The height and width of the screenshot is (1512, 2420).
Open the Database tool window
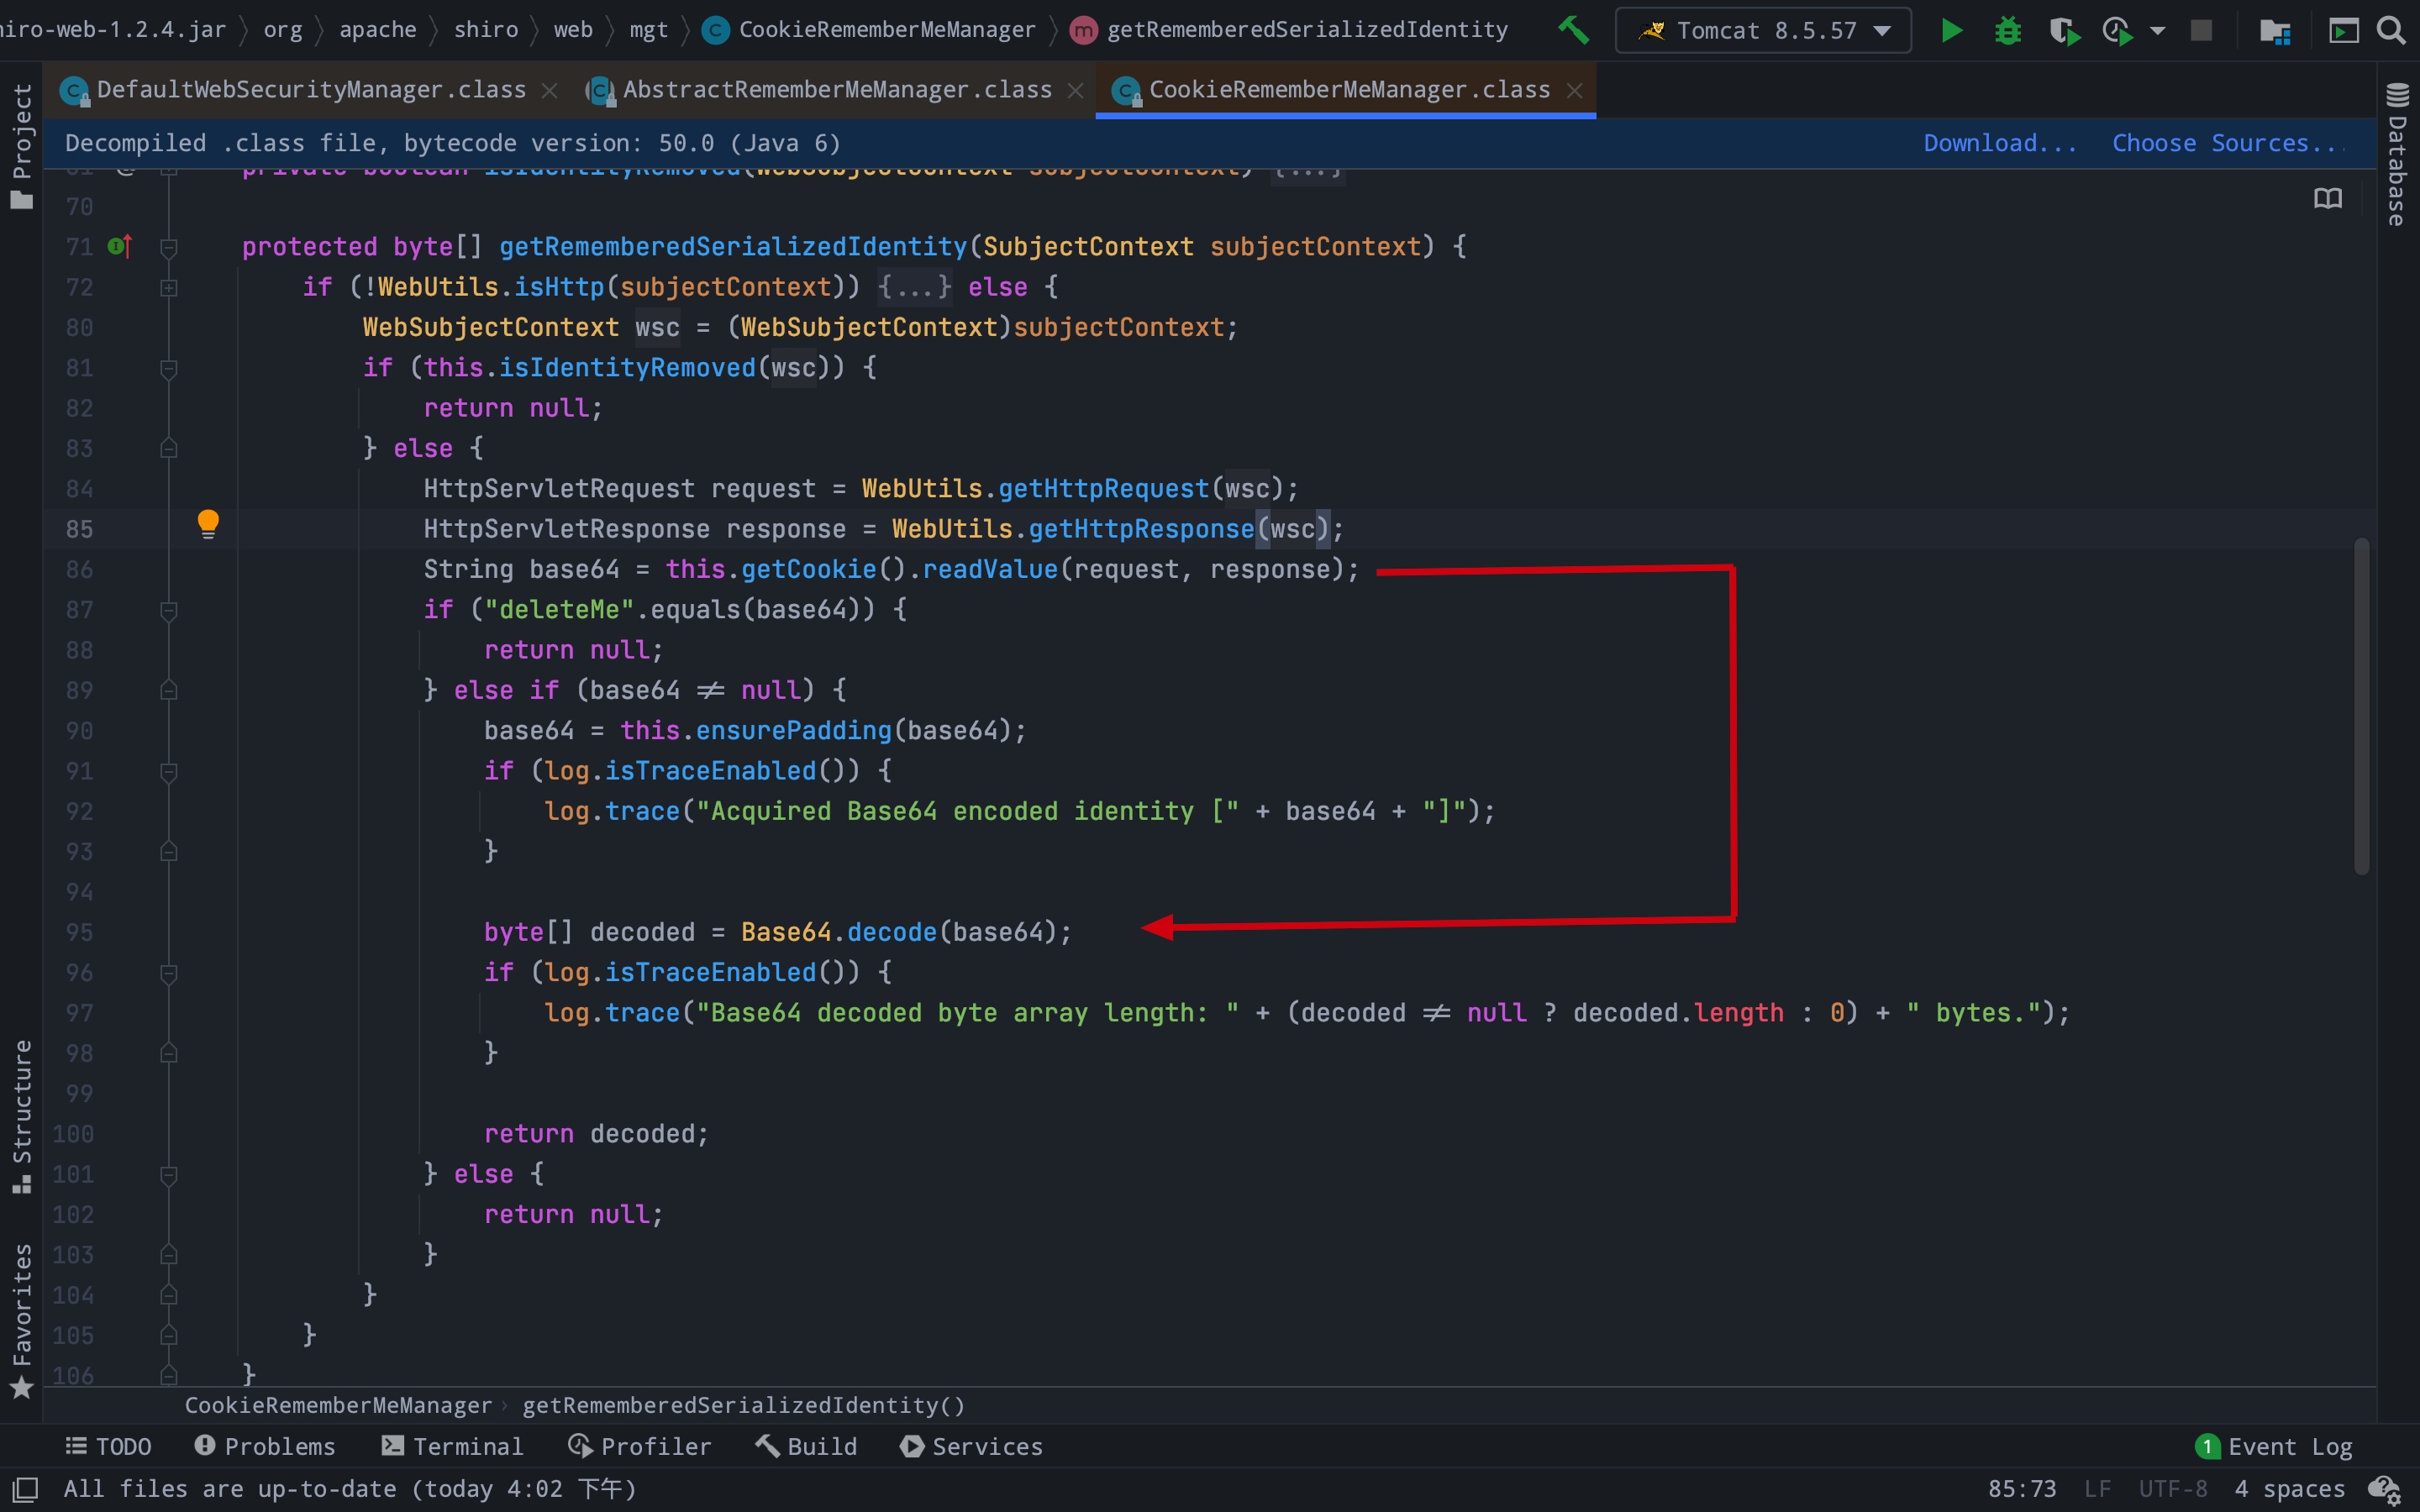pos(2397,155)
